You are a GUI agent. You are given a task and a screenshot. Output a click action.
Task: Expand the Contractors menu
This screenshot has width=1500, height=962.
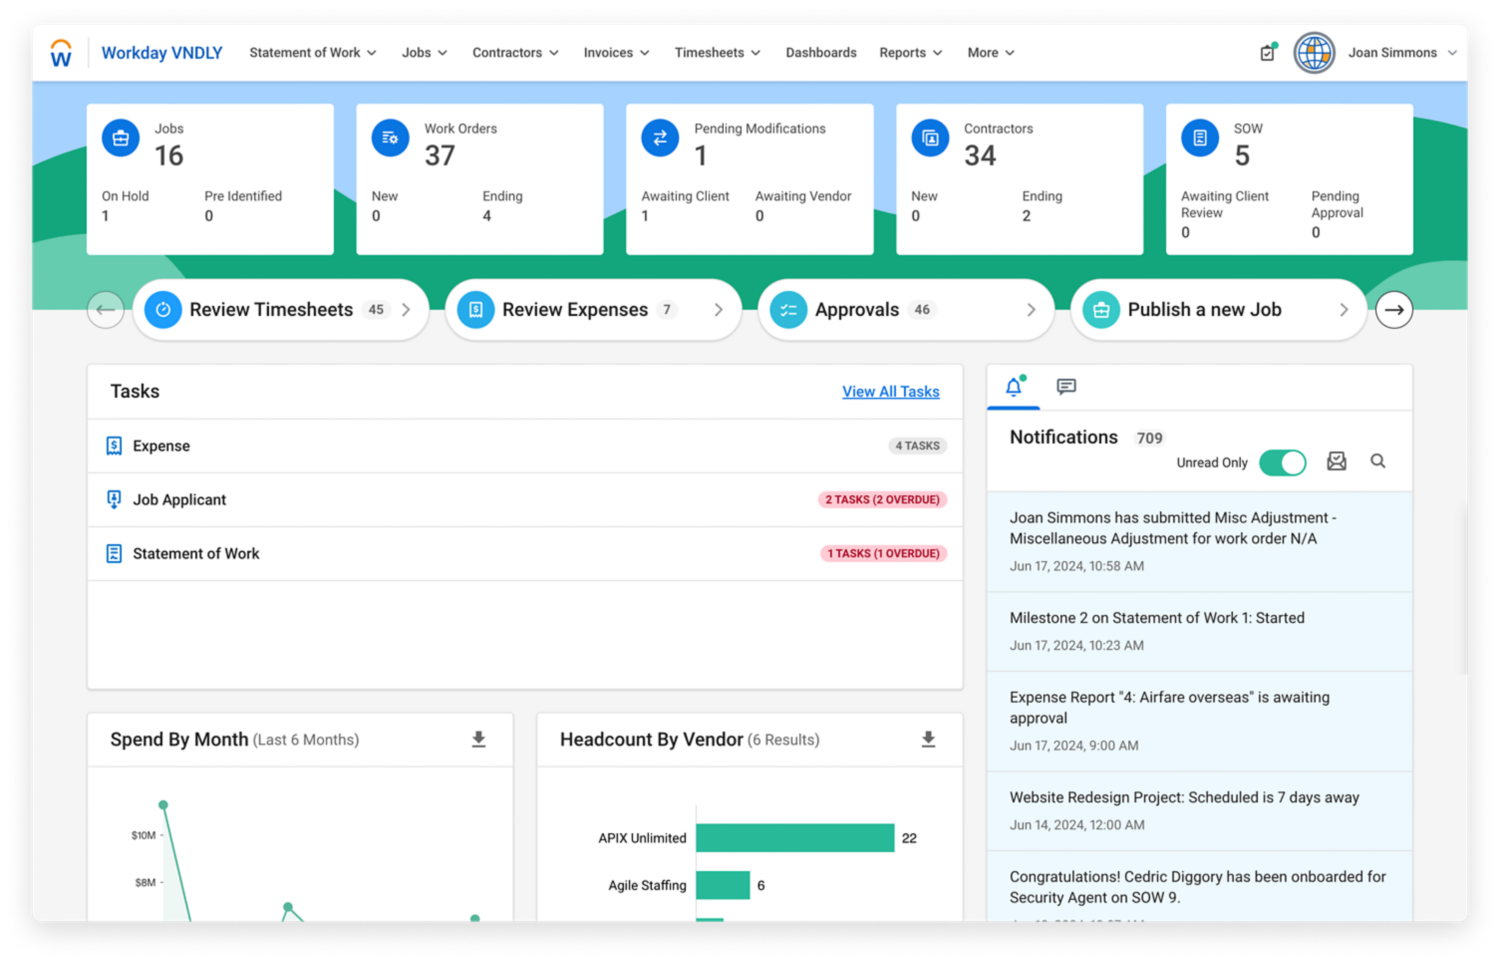515,52
